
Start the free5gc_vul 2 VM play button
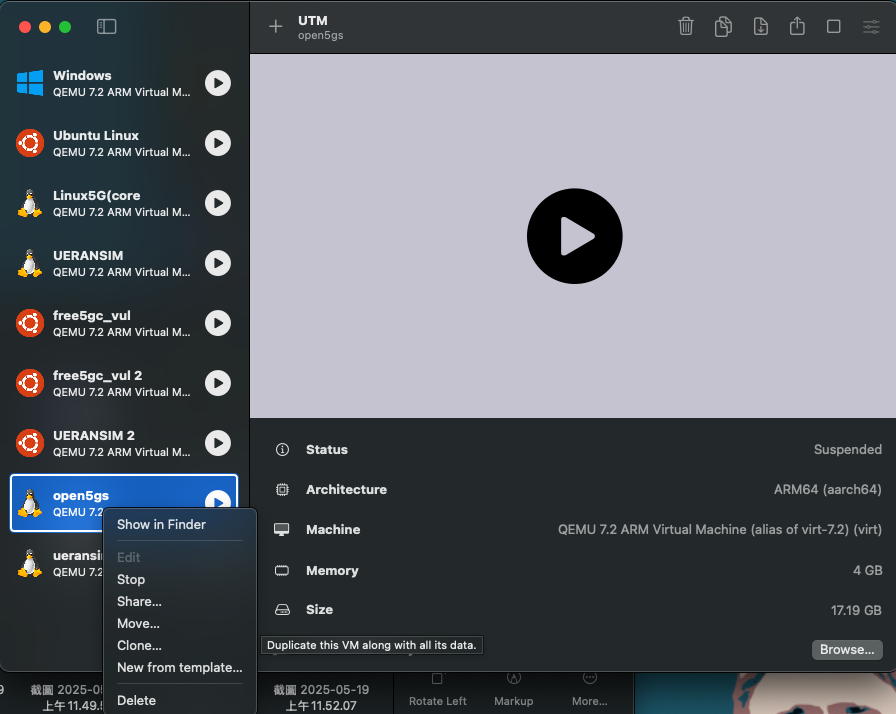[x=218, y=383]
